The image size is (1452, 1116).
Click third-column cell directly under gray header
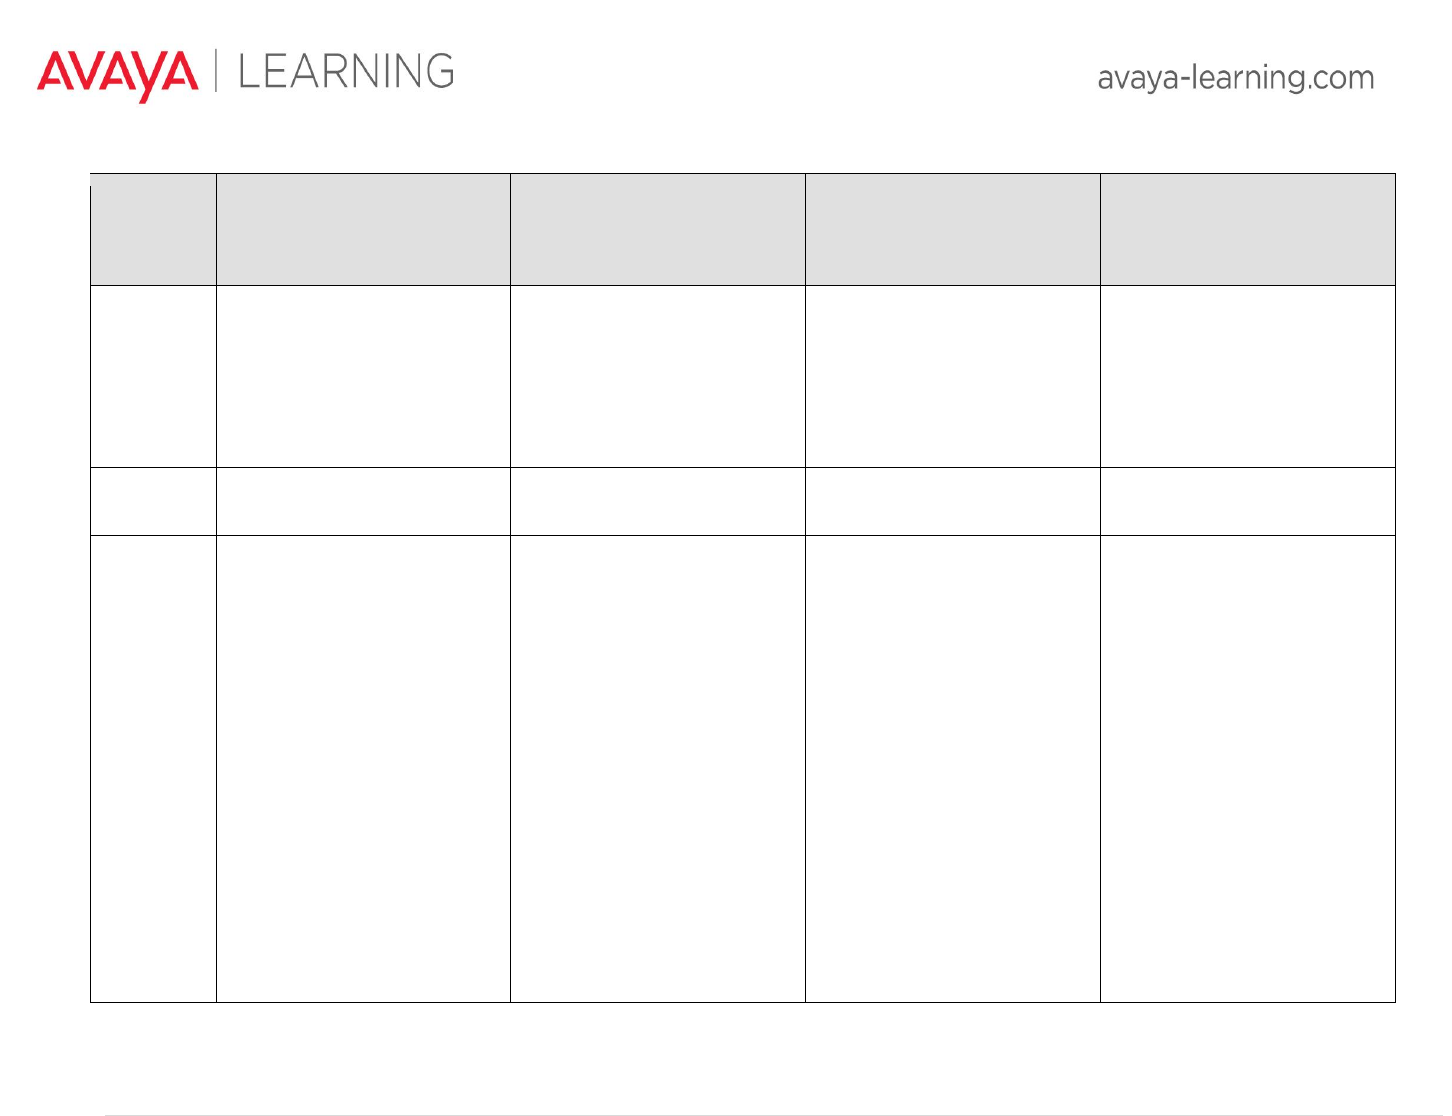658,376
